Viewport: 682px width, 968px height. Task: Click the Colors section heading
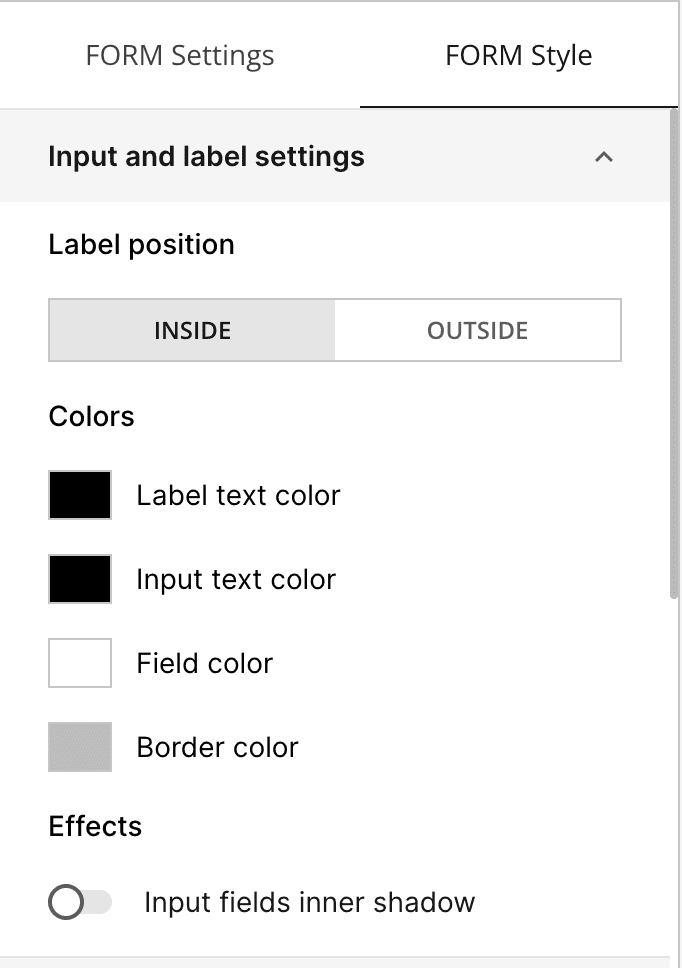pos(91,416)
